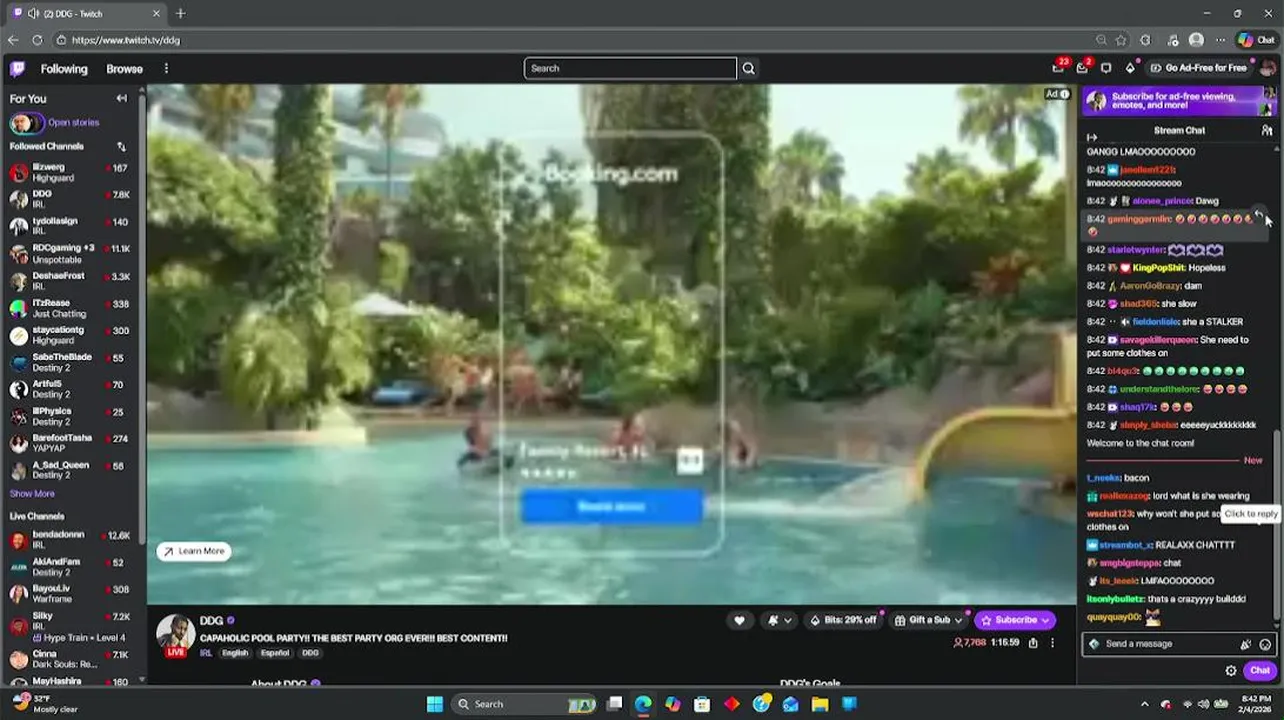The height and width of the screenshot is (720, 1284).
Task: Open the chat community users icon
Action: [1267, 130]
